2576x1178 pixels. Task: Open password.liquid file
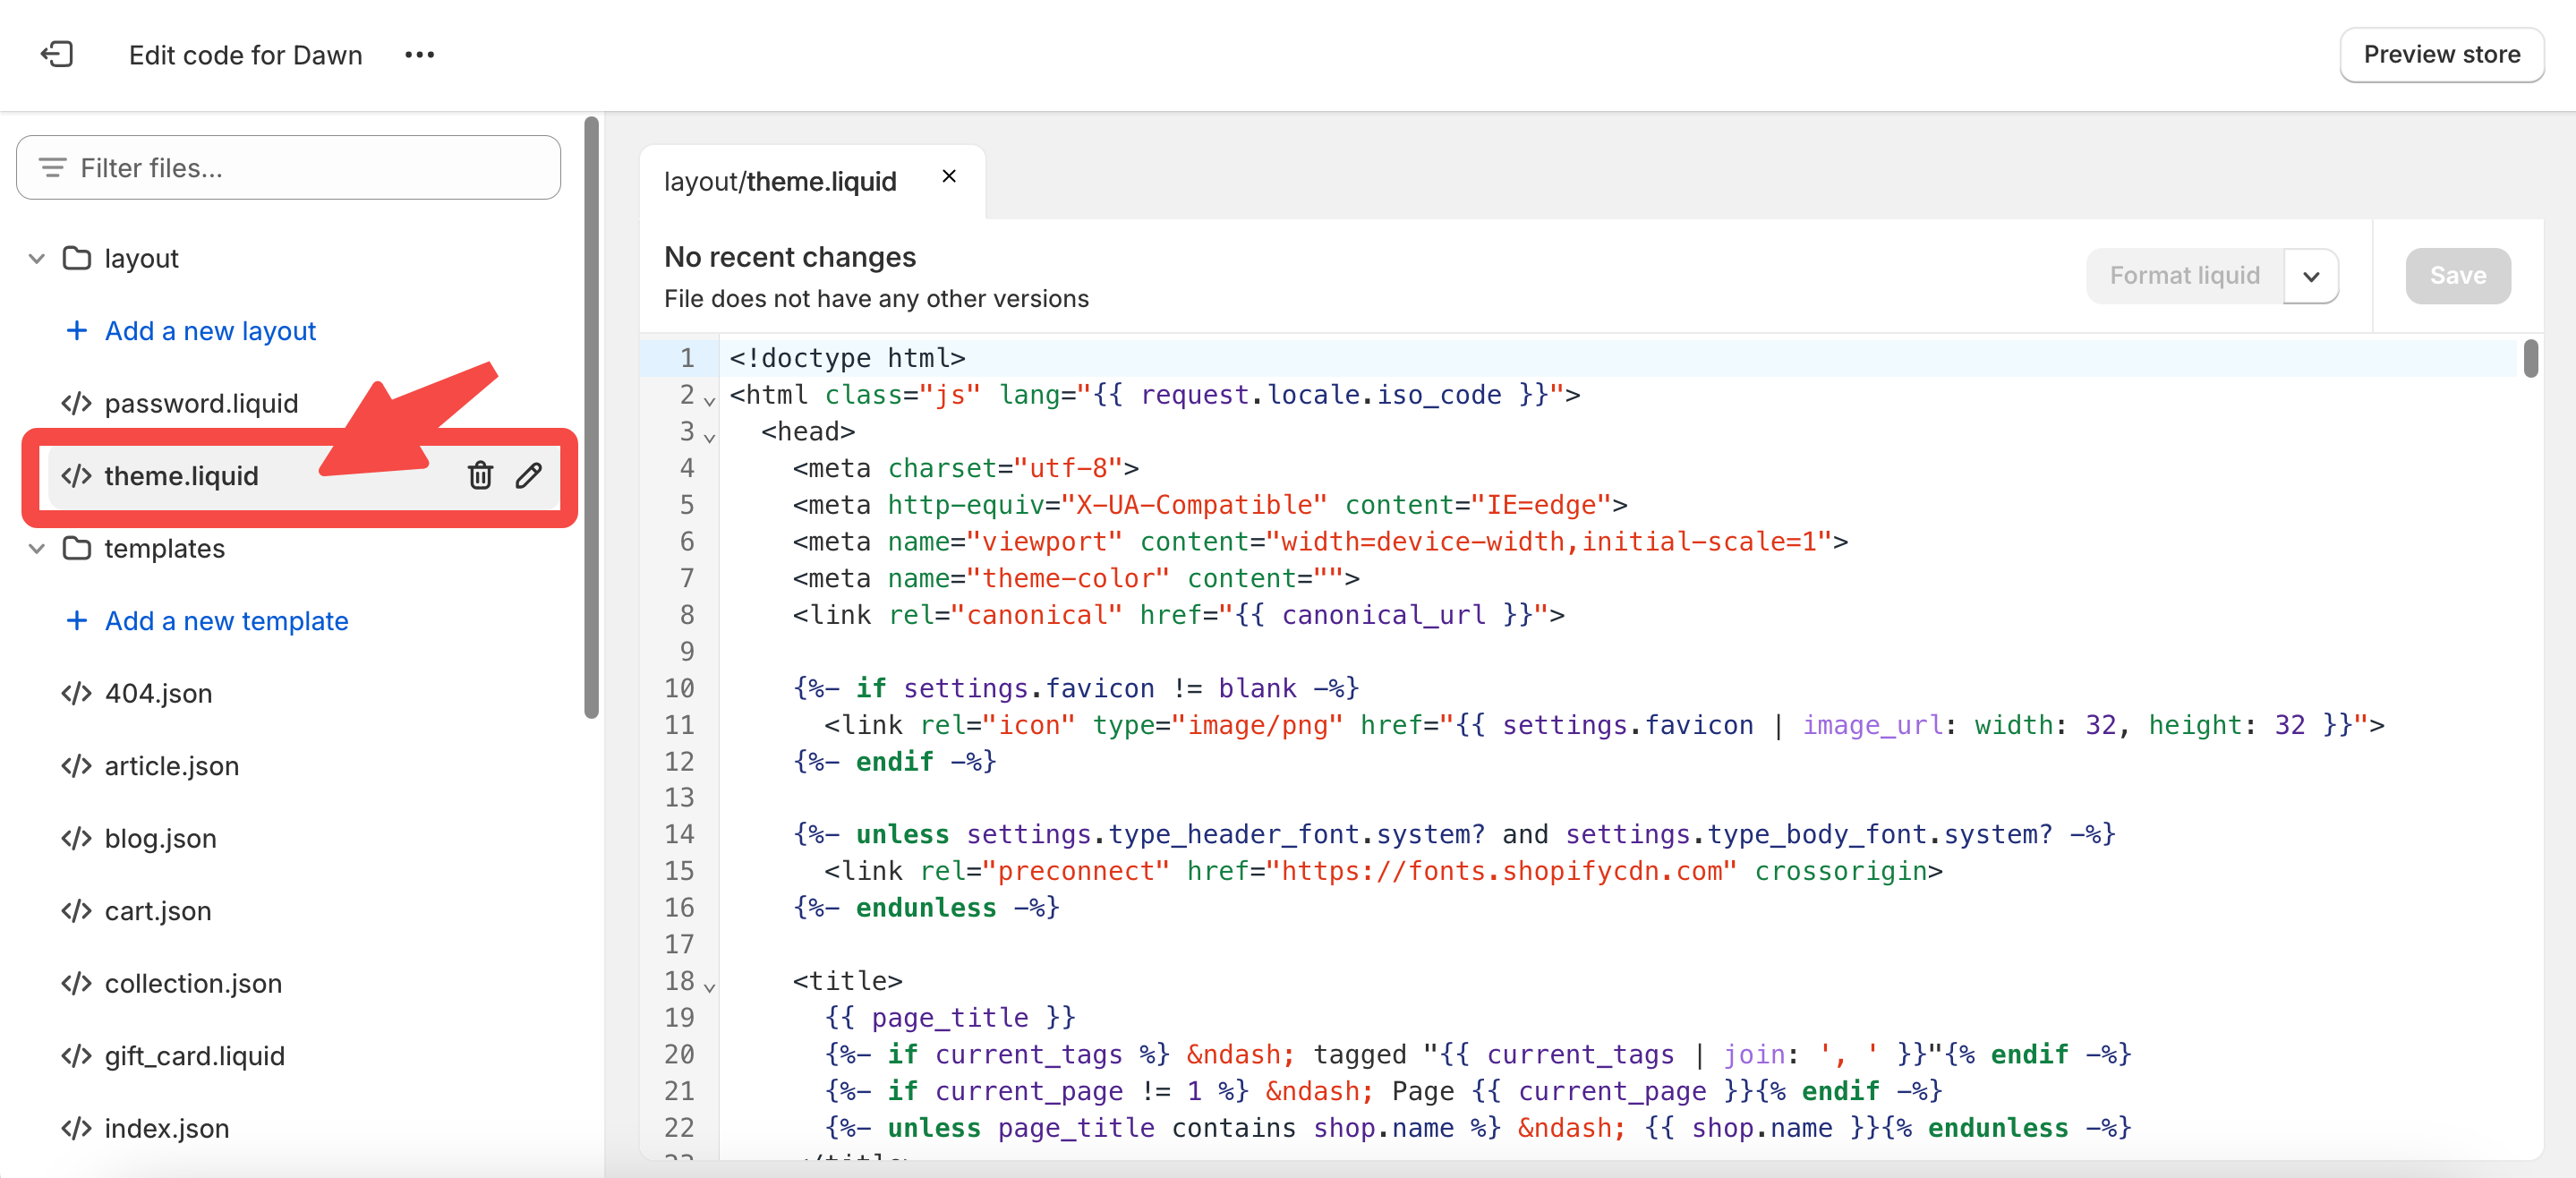200,404
